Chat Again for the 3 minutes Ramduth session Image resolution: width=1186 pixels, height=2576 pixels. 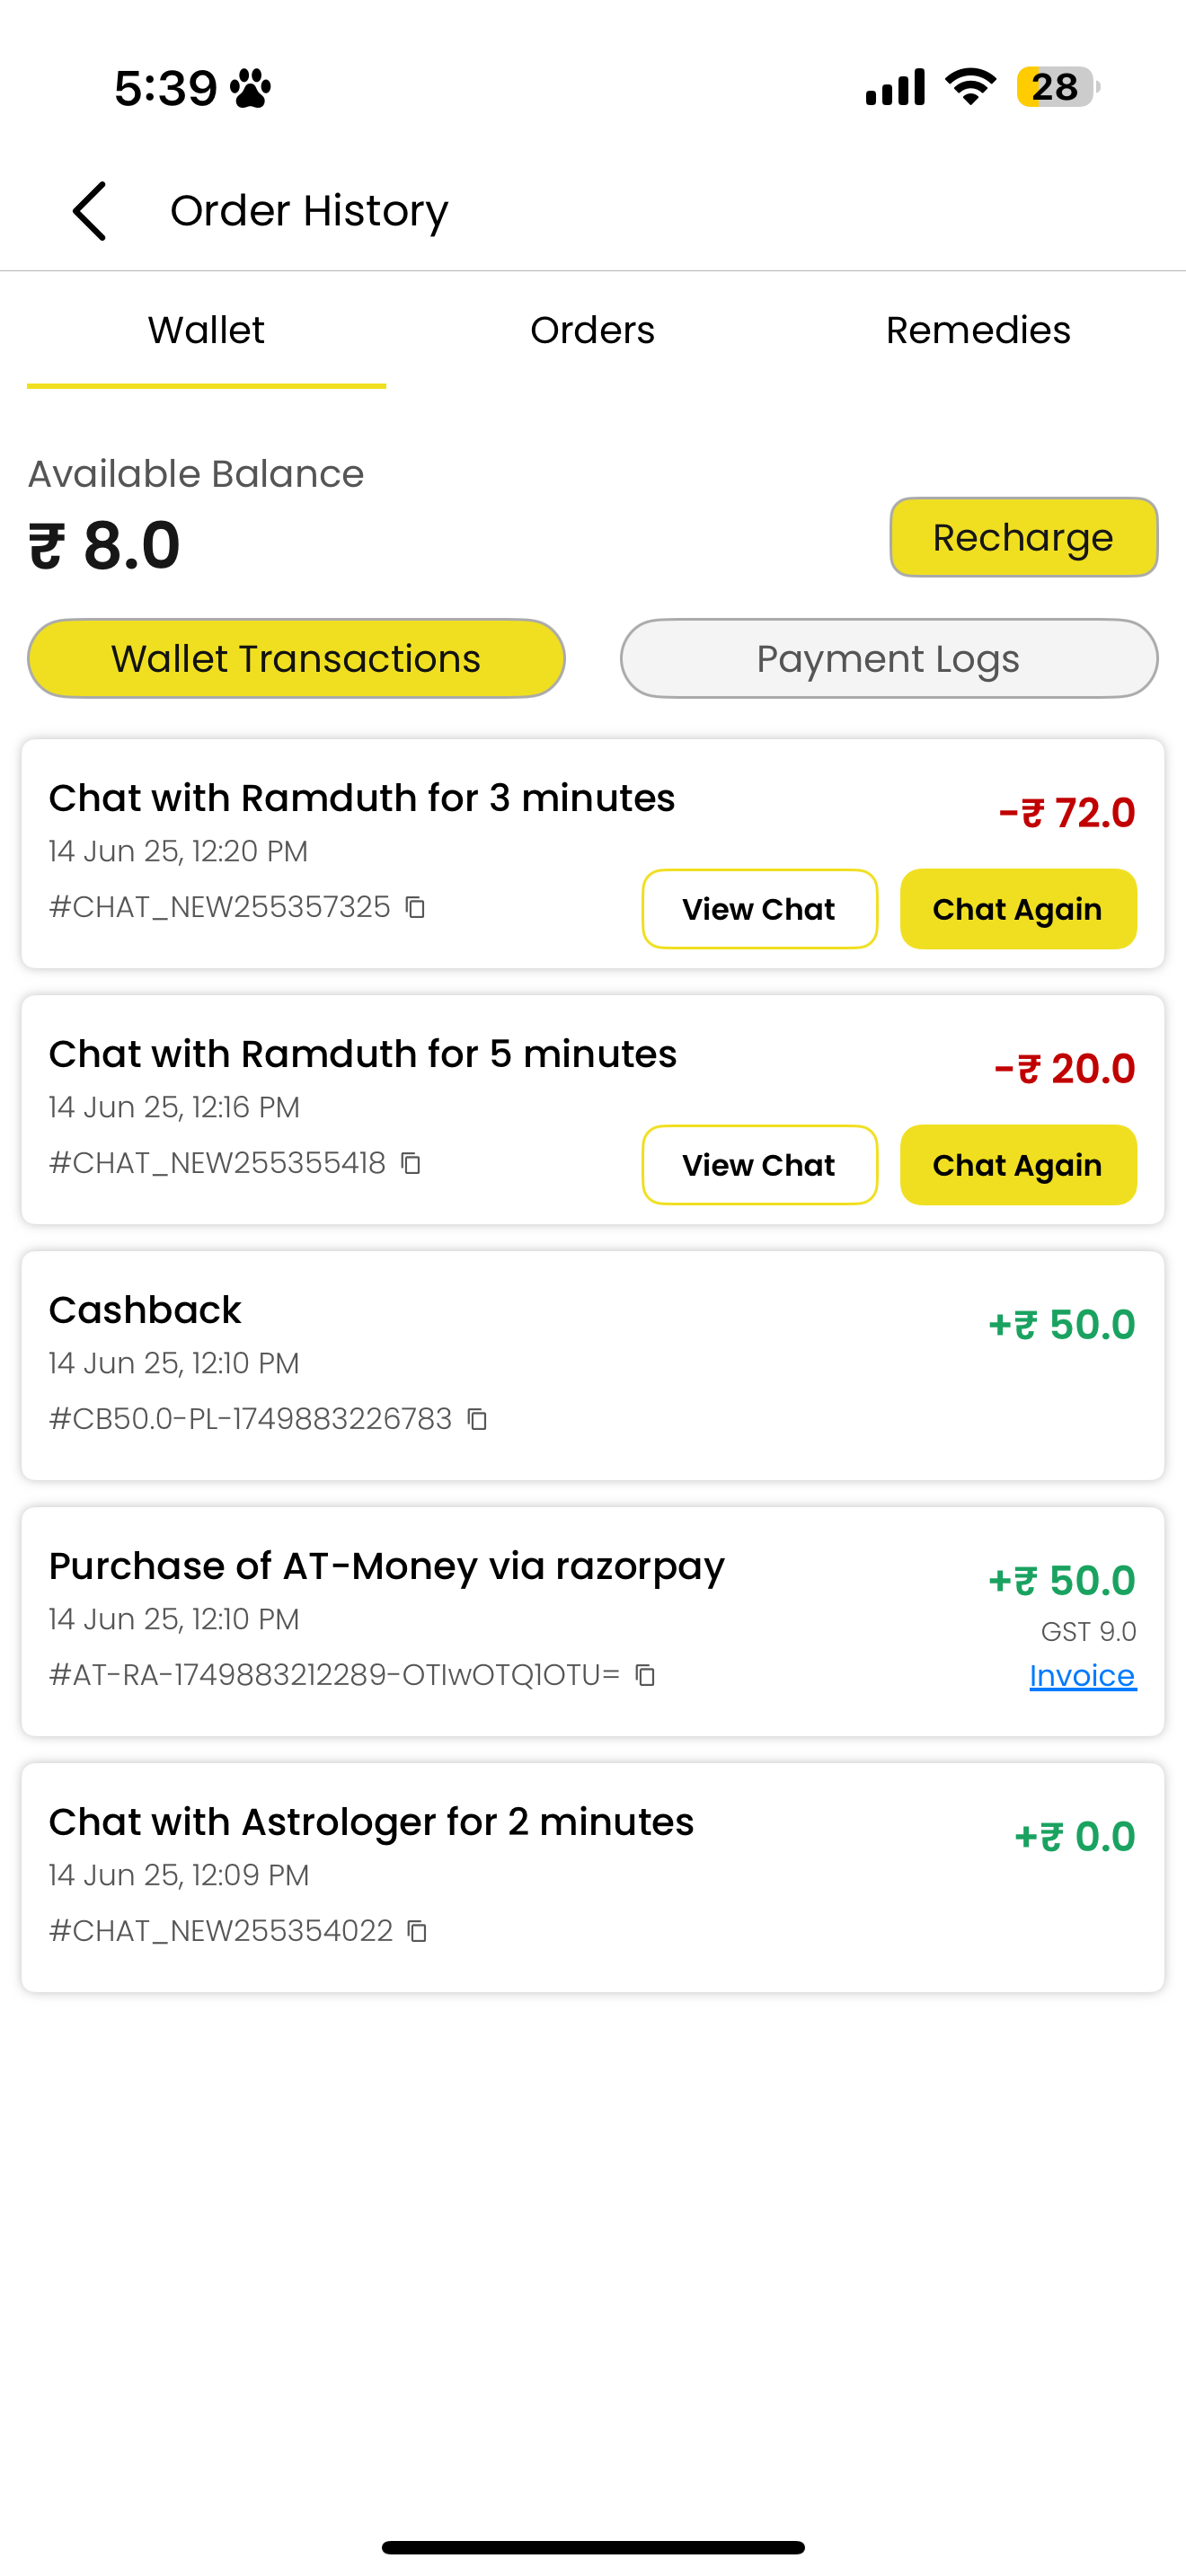[1018, 909]
